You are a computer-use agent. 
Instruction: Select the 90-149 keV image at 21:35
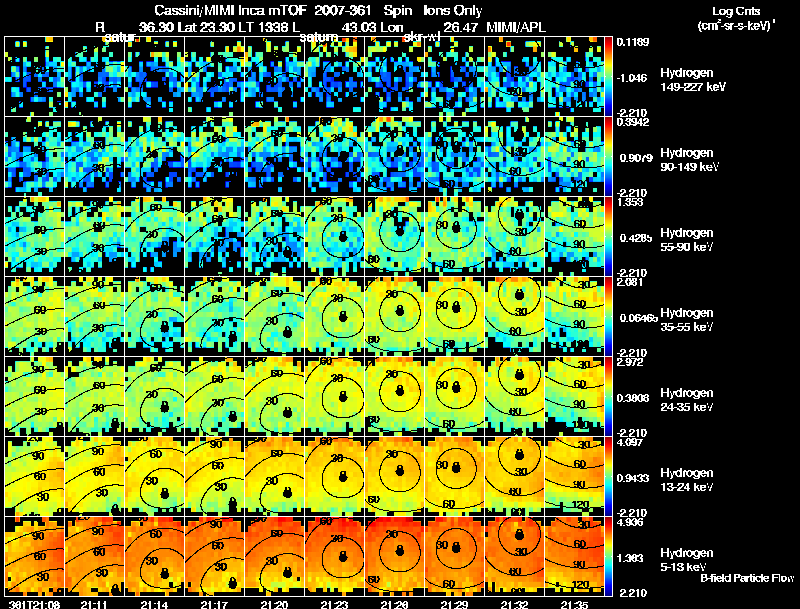(574, 157)
